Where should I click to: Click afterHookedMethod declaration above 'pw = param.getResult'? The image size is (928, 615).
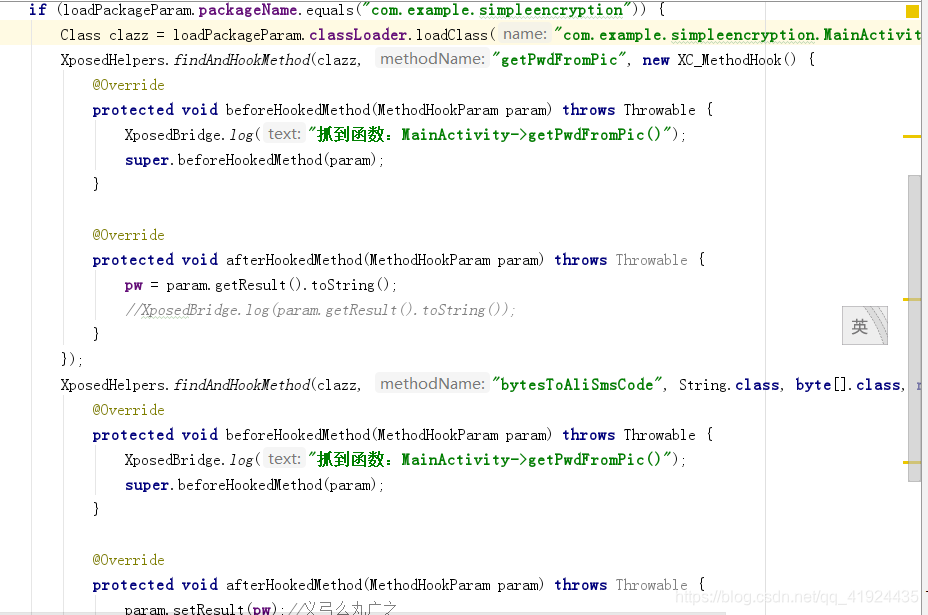tap(398, 260)
